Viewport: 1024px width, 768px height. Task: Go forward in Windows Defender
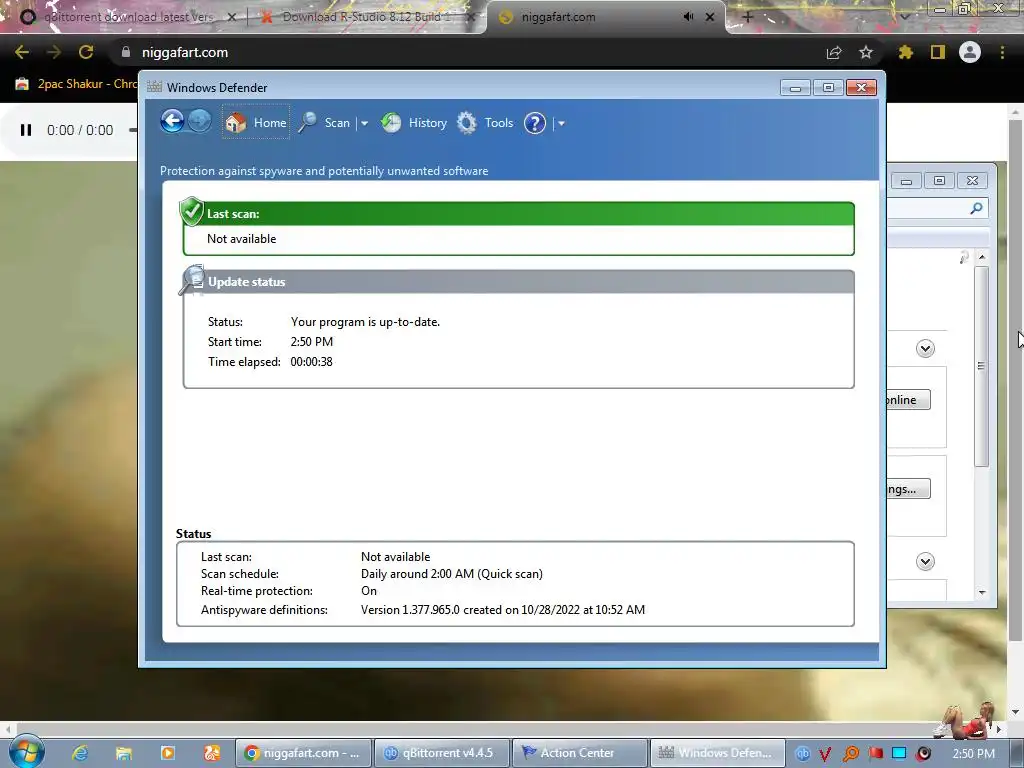click(200, 121)
